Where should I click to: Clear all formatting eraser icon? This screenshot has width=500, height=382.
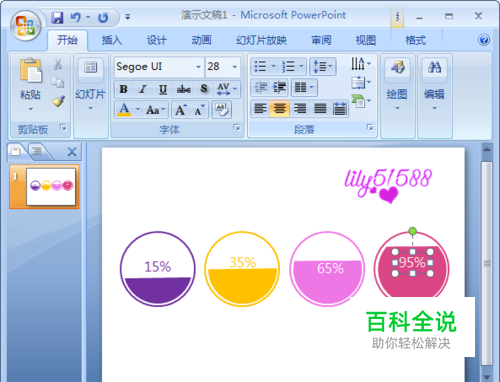[222, 110]
